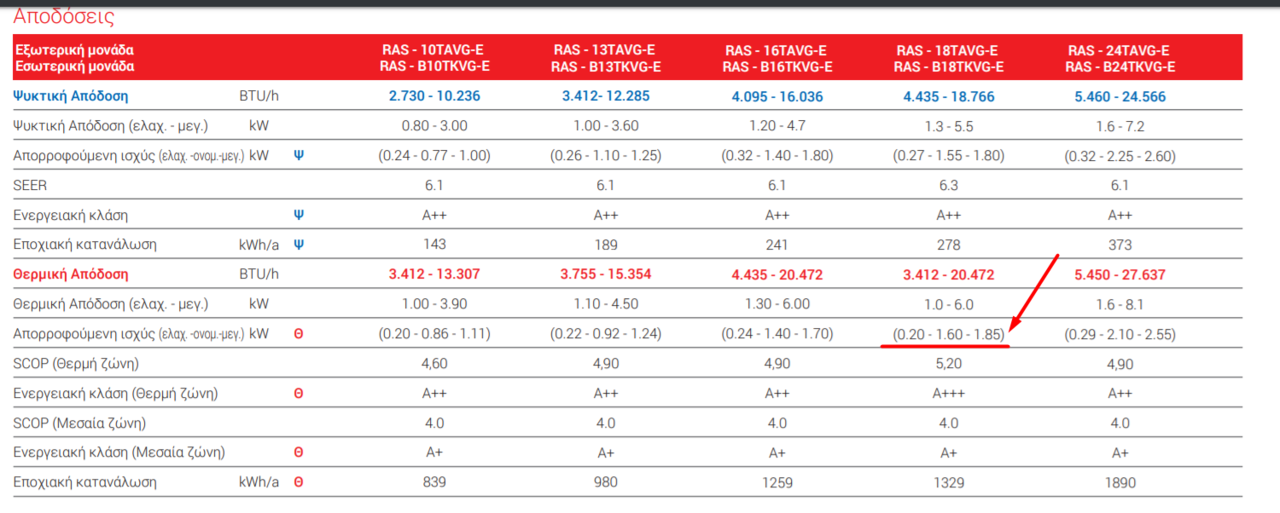
Task: Click the power value "(0.32 - 2.25 - 2.60)"
Action: coord(1120,156)
